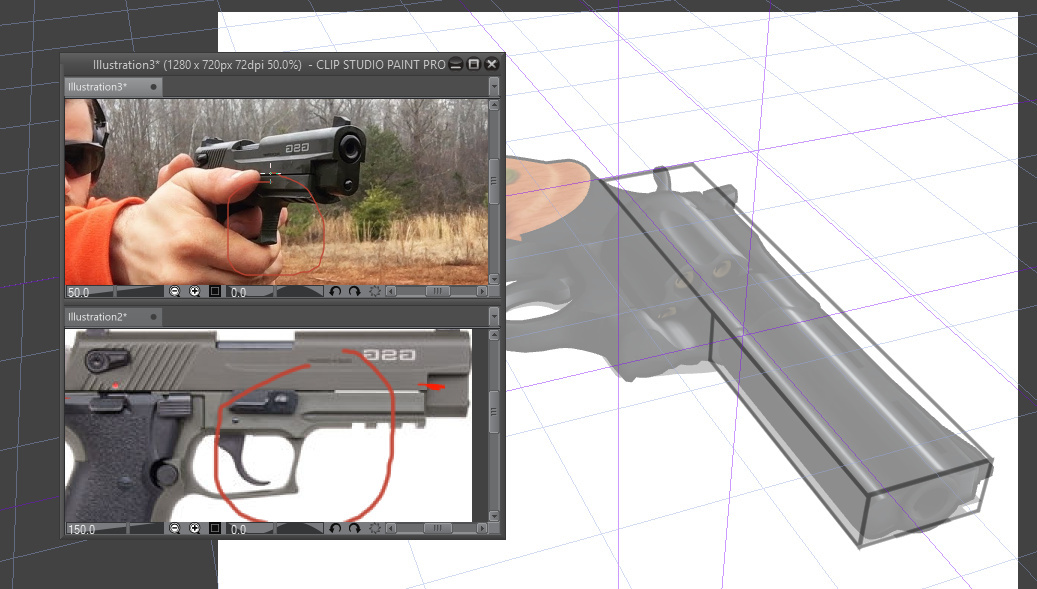Rotate Illustration2 canvas right
1037x589 pixels.
click(354, 529)
